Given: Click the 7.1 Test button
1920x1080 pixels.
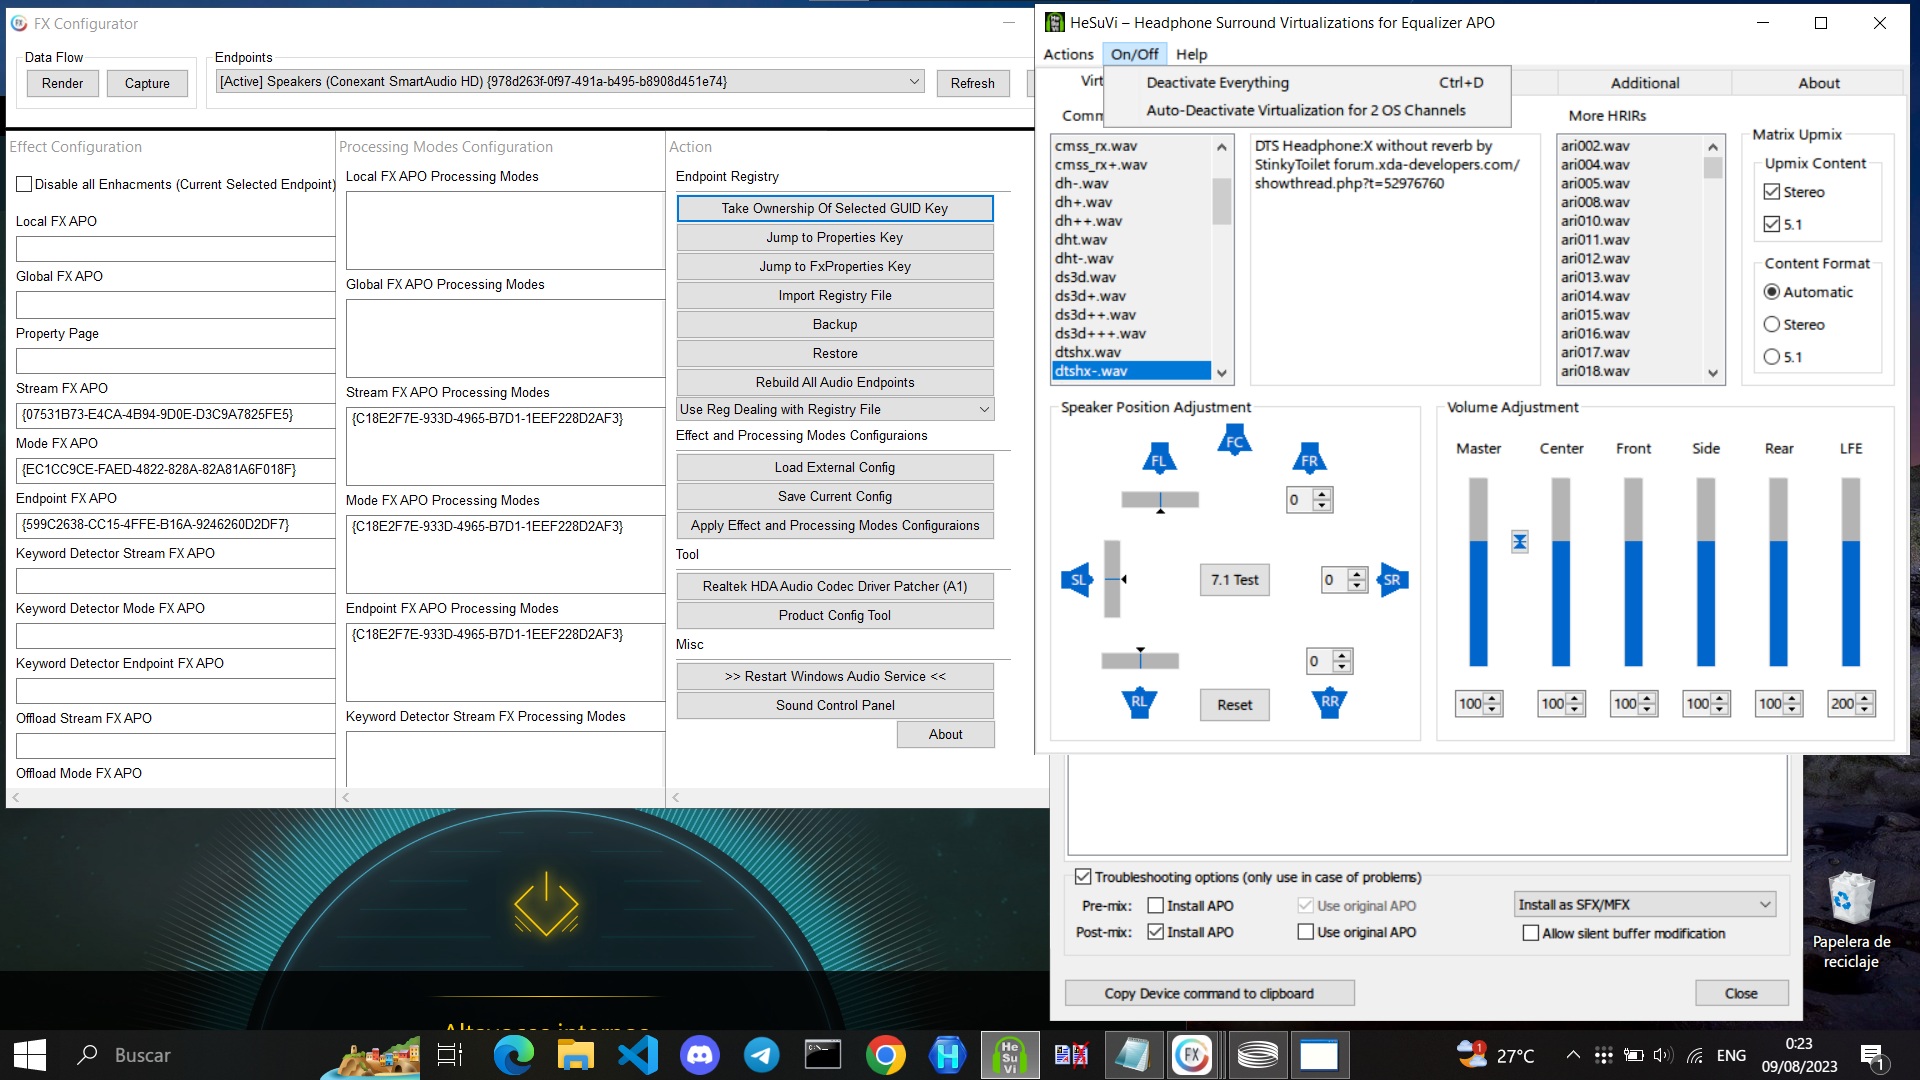Looking at the screenshot, I should [1234, 580].
